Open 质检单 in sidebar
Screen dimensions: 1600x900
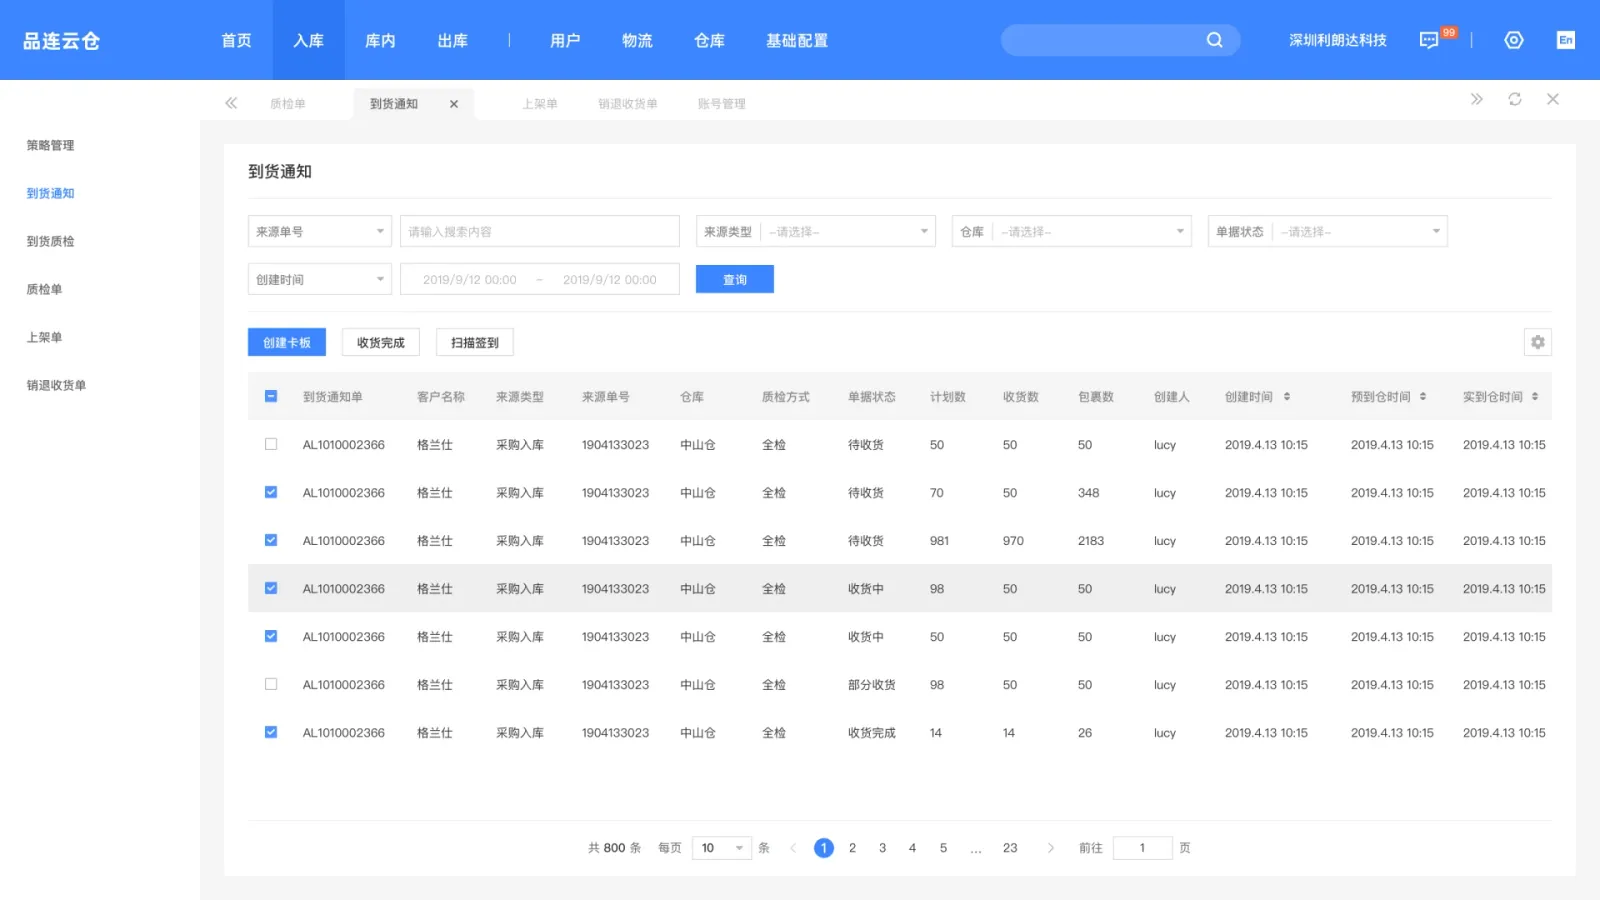pos(44,289)
